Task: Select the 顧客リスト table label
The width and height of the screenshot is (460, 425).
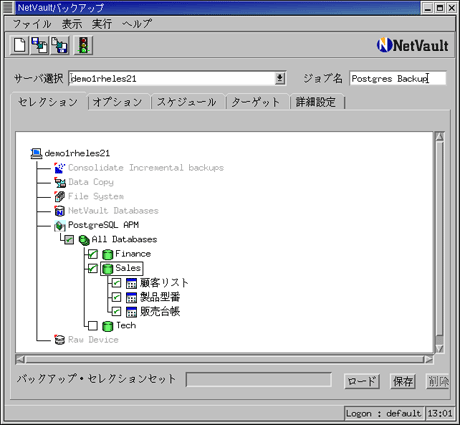Action: click(x=164, y=283)
